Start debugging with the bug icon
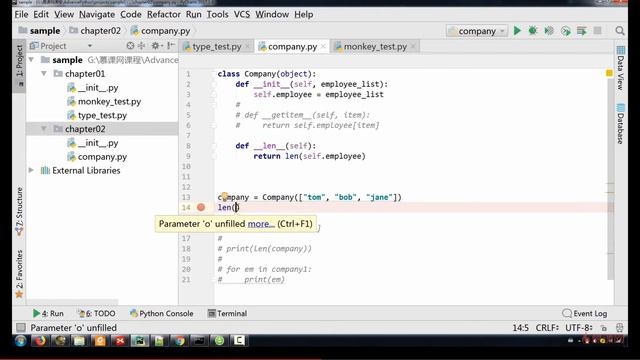The image size is (640, 360). 533,31
